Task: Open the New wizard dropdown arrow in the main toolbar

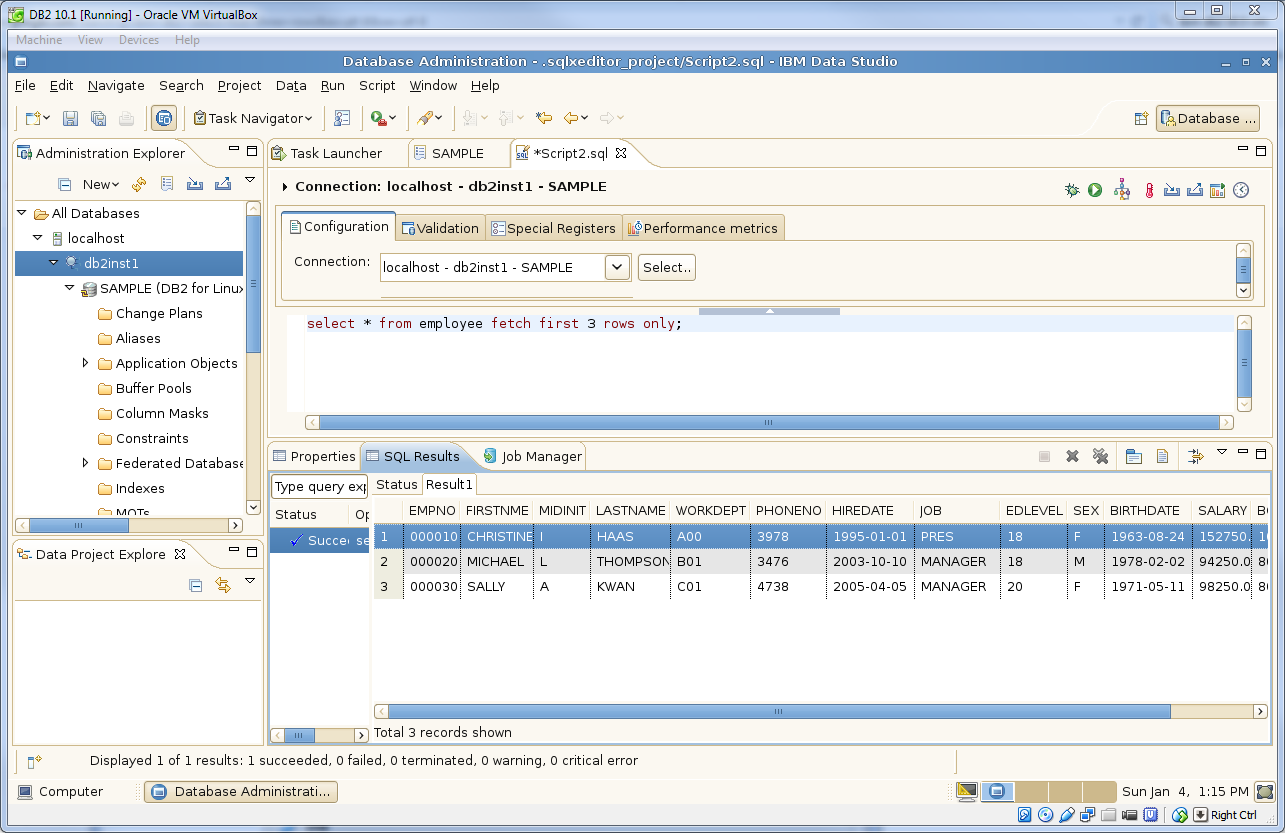Action: click(46, 118)
